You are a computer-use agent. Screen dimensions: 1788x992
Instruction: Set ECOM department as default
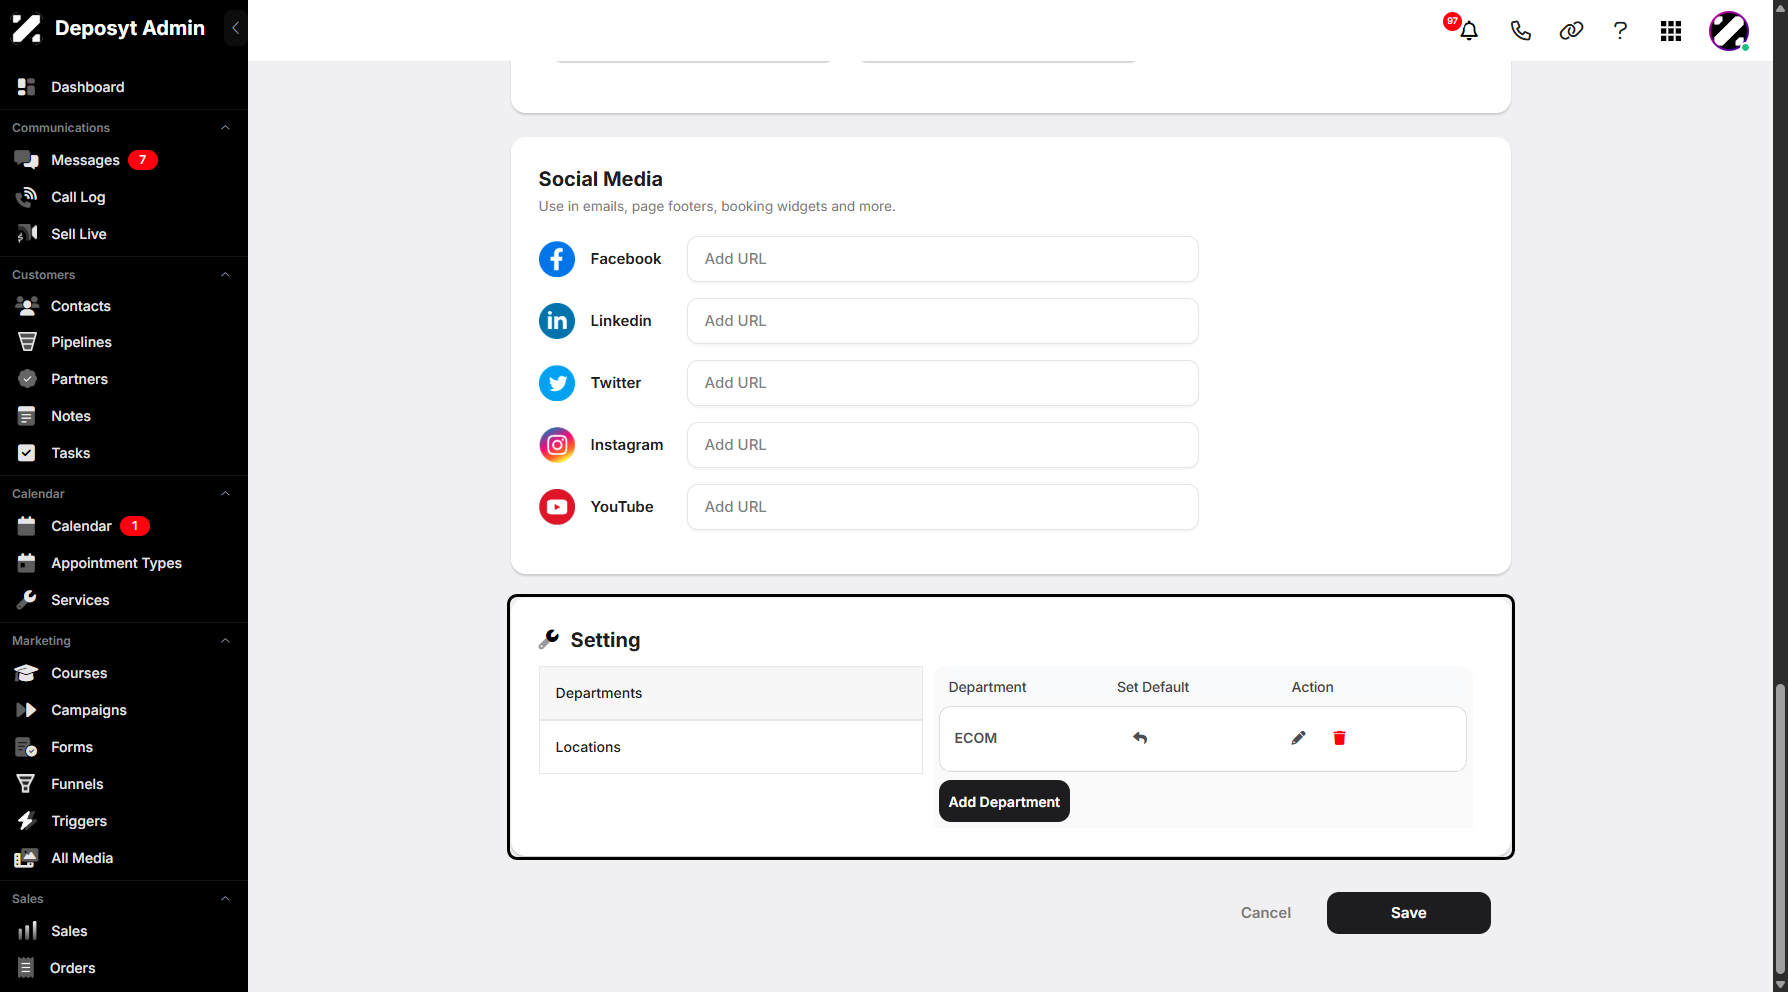(x=1140, y=738)
